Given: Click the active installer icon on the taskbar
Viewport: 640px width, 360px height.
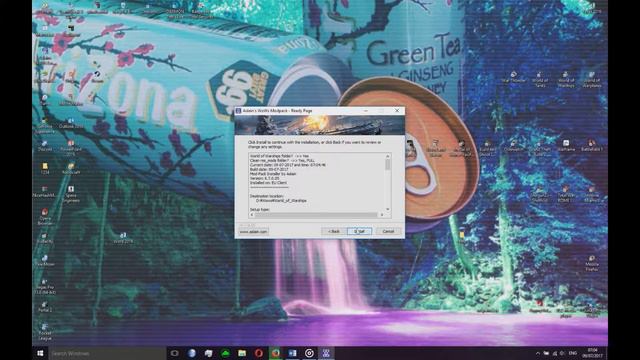Looking at the screenshot, I should pos(326,353).
